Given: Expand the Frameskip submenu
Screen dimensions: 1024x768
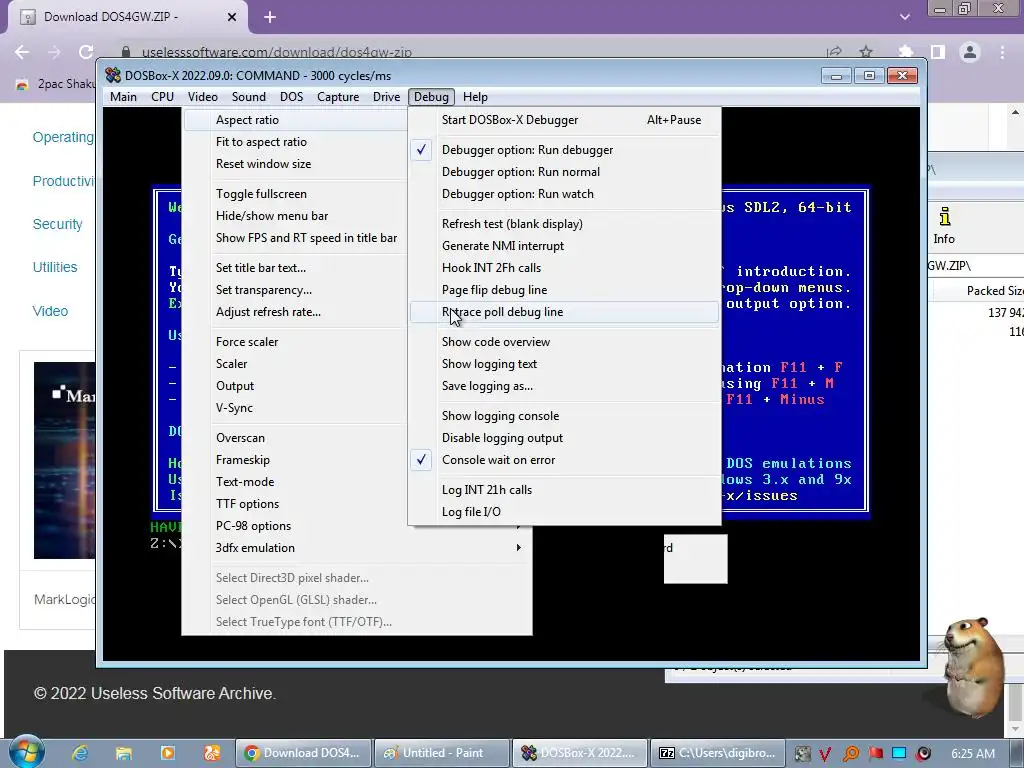Looking at the screenshot, I should (x=296, y=460).
